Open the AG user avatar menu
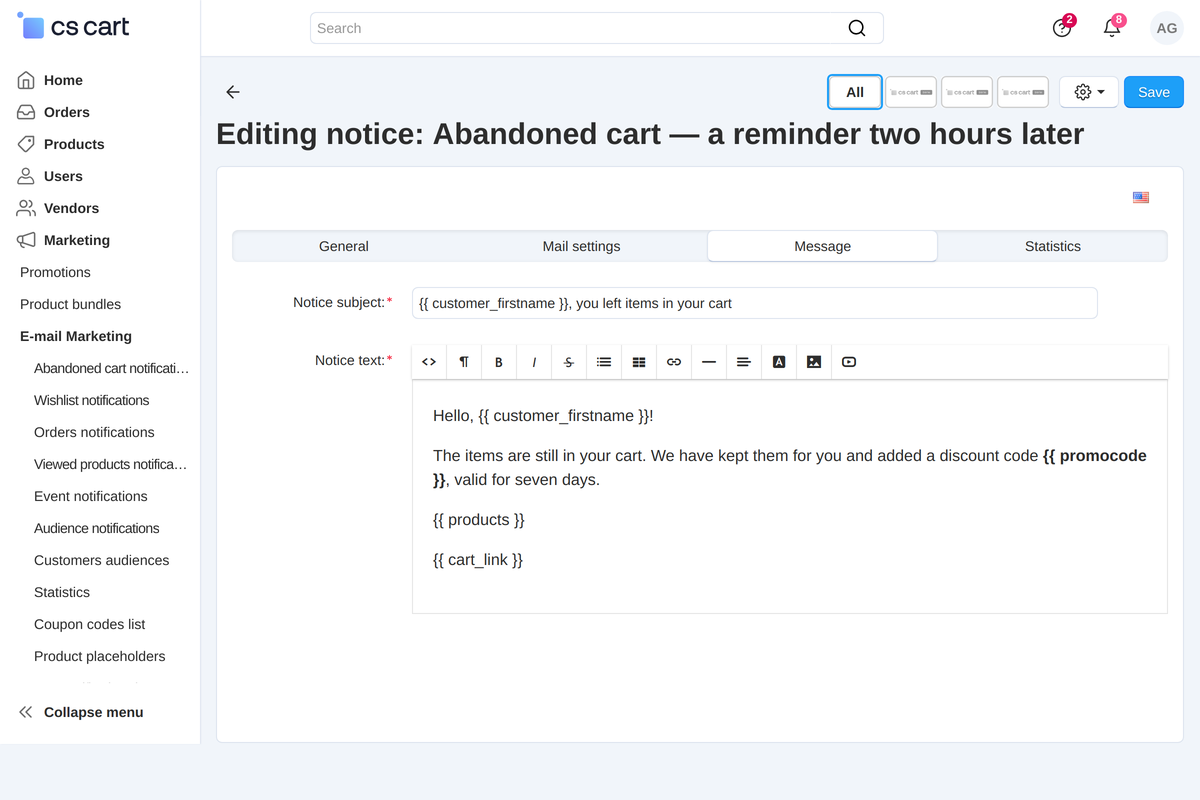This screenshot has width=1200, height=800. pyautogui.click(x=1166, y=28)
